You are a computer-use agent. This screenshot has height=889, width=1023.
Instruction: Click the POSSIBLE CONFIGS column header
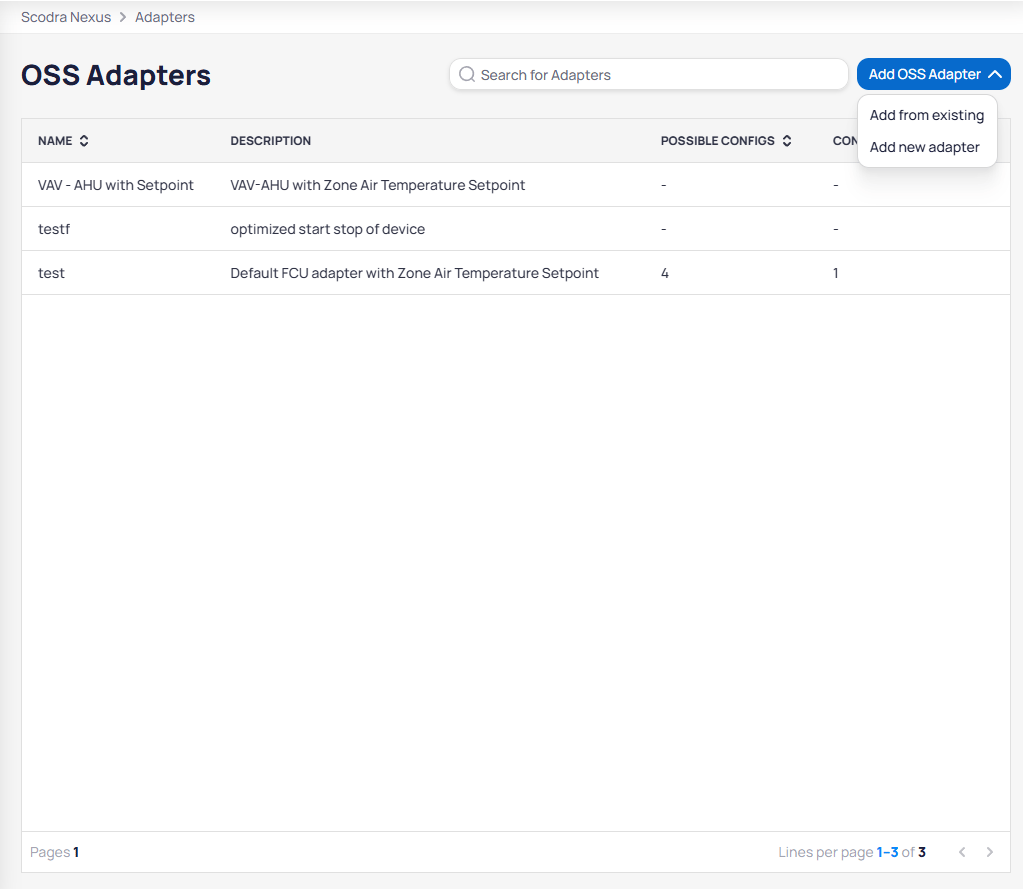coord(718,141)
